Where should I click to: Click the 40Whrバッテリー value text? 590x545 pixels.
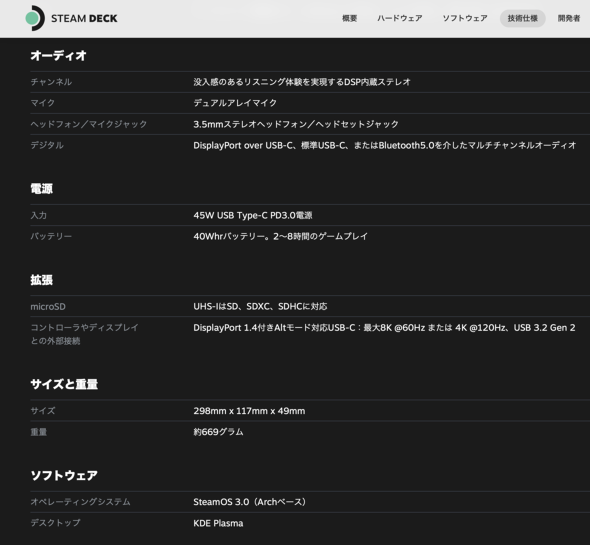[x=280, y=236]
